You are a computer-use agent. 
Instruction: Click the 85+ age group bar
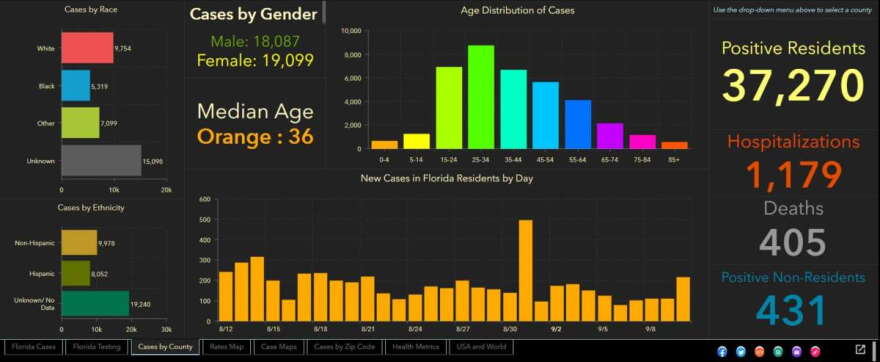point(675,145)
